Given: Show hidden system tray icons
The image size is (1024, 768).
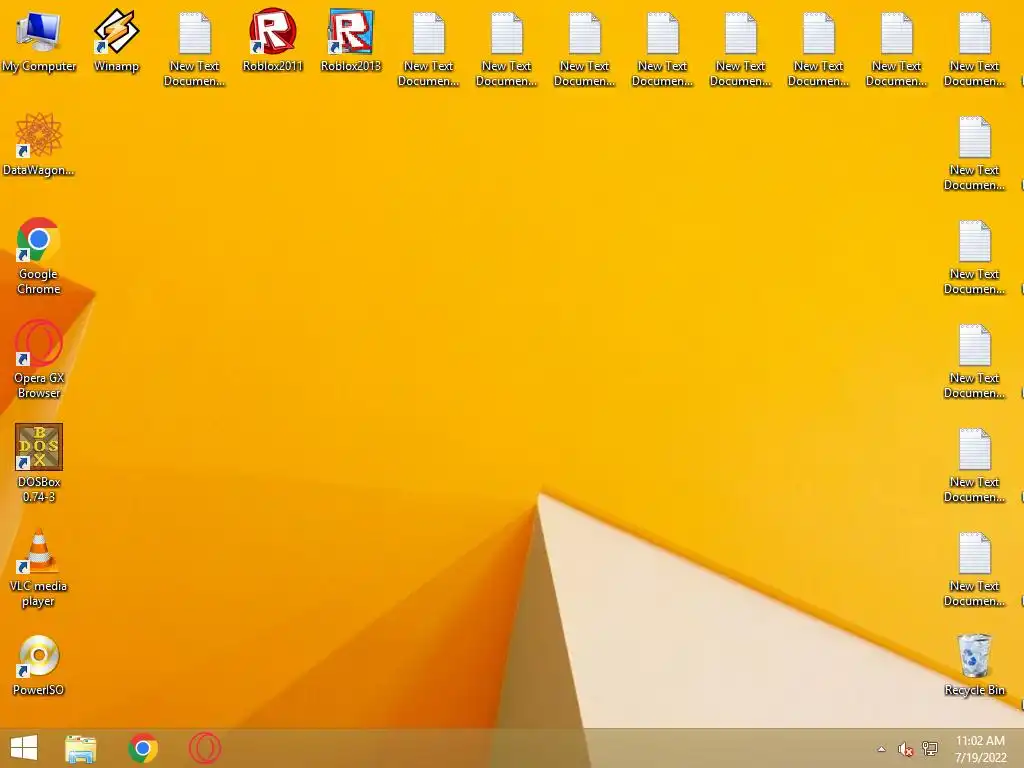Looking at the screenshot, I should (881, 749).
